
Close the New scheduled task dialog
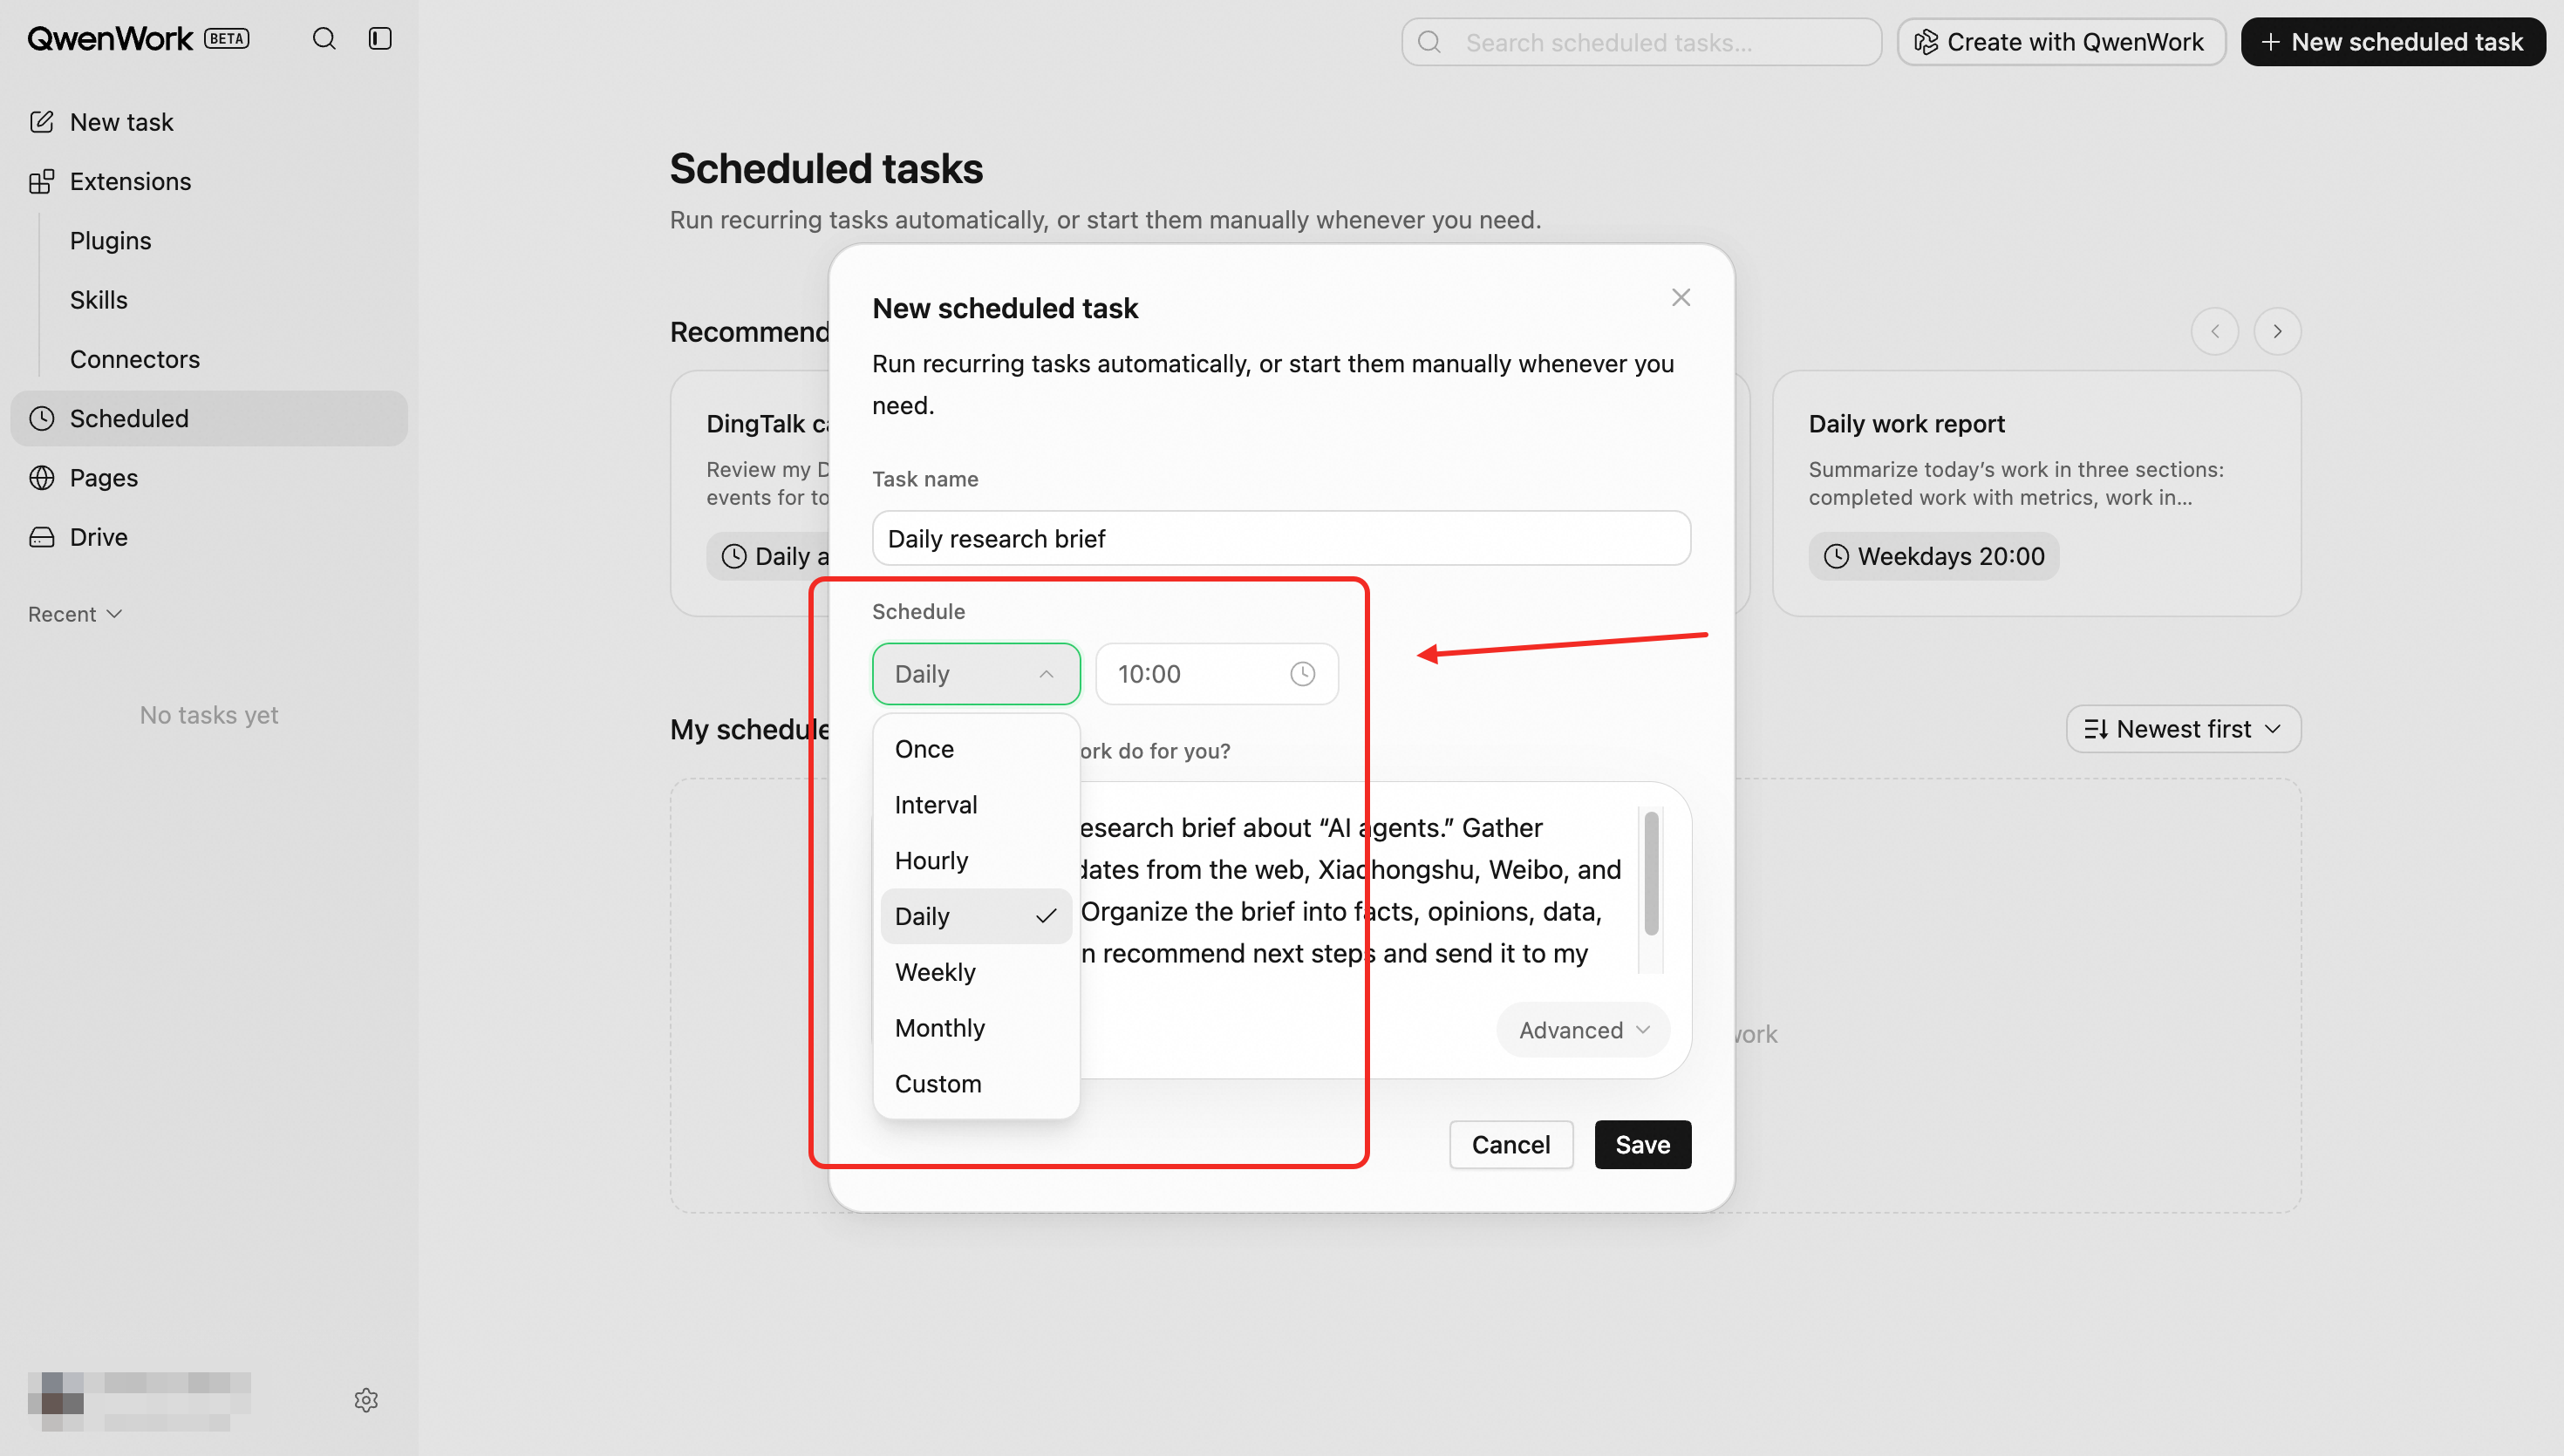(x=1681, y=297)
